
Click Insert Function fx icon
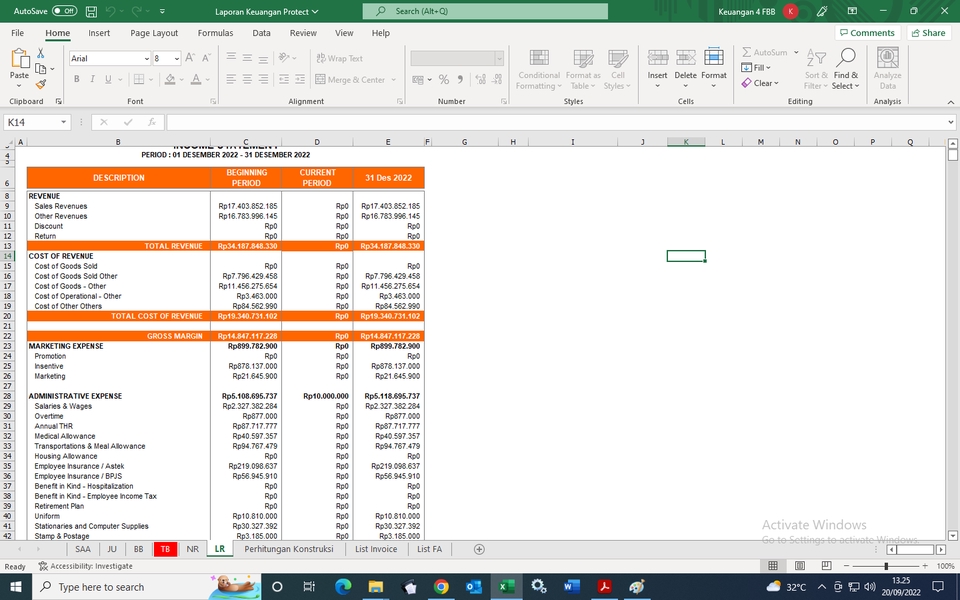[152, 122]
